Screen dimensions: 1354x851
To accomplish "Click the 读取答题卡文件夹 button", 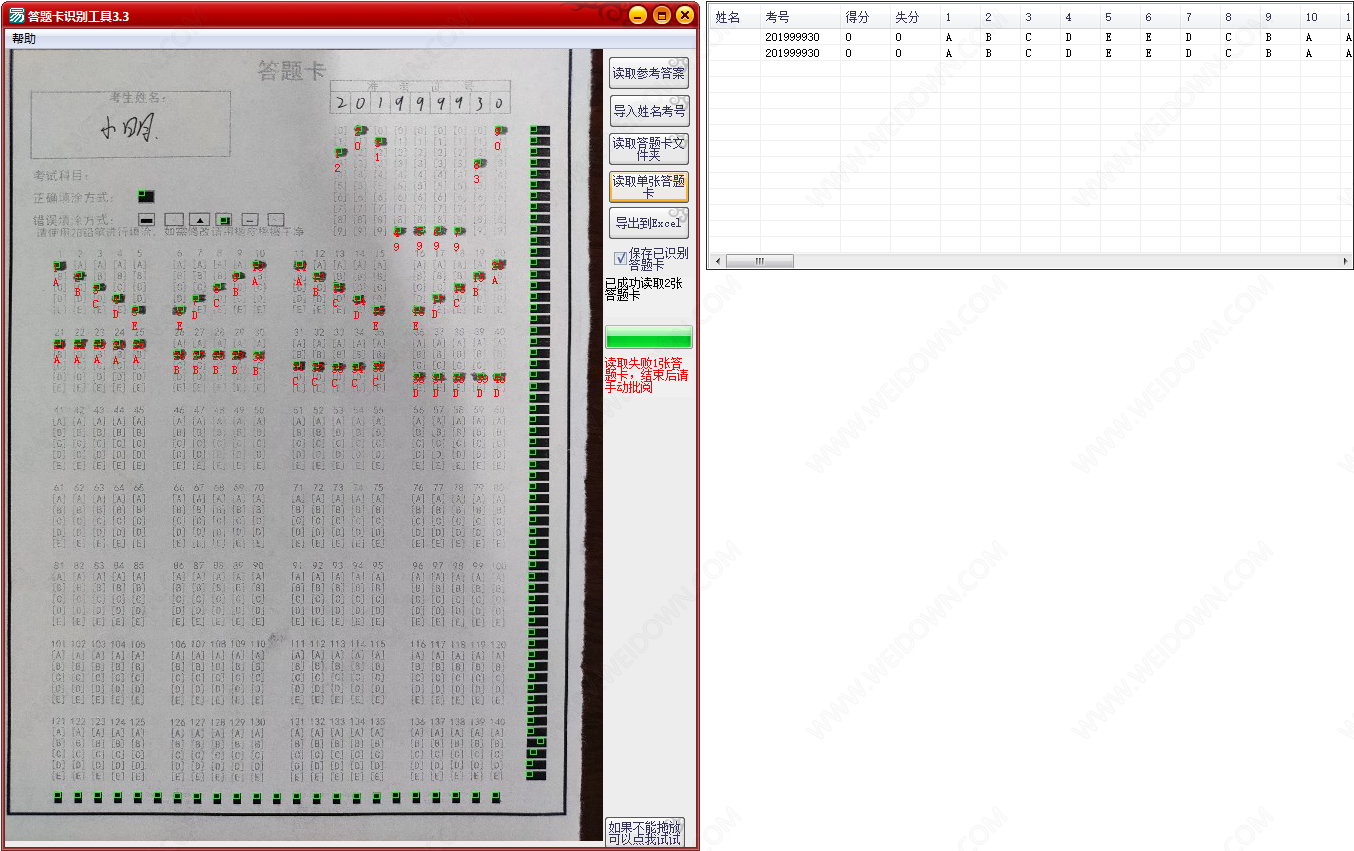I will [649, 149].
